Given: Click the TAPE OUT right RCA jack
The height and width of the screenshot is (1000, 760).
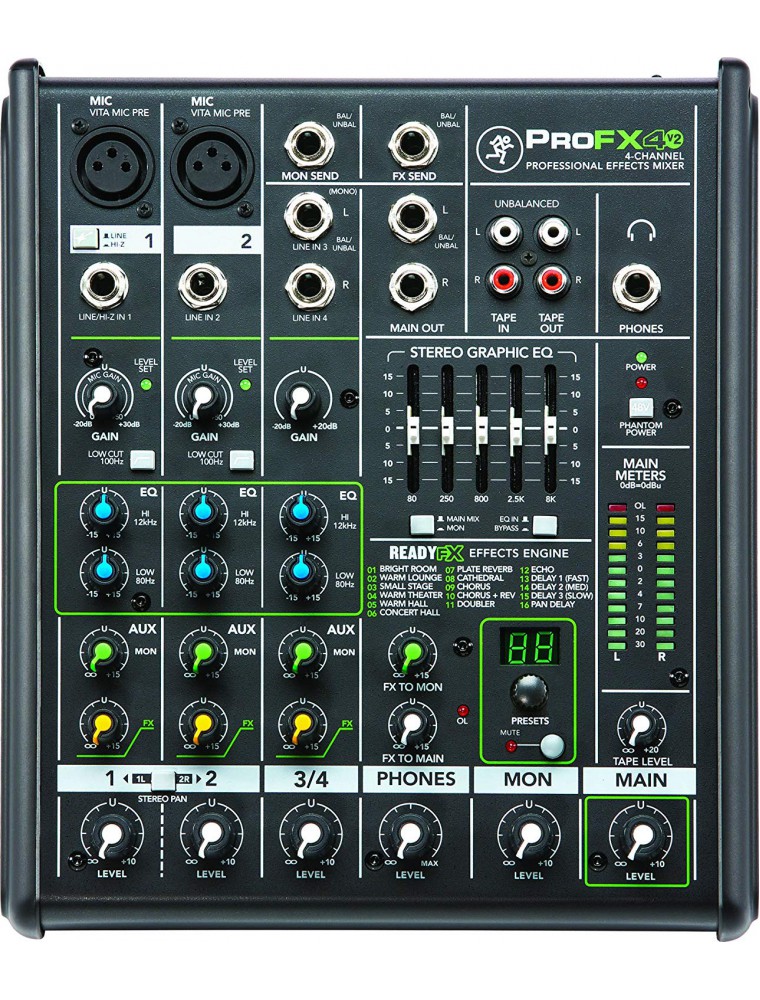Looking at the screenshot, I should (x=551, y=280).
